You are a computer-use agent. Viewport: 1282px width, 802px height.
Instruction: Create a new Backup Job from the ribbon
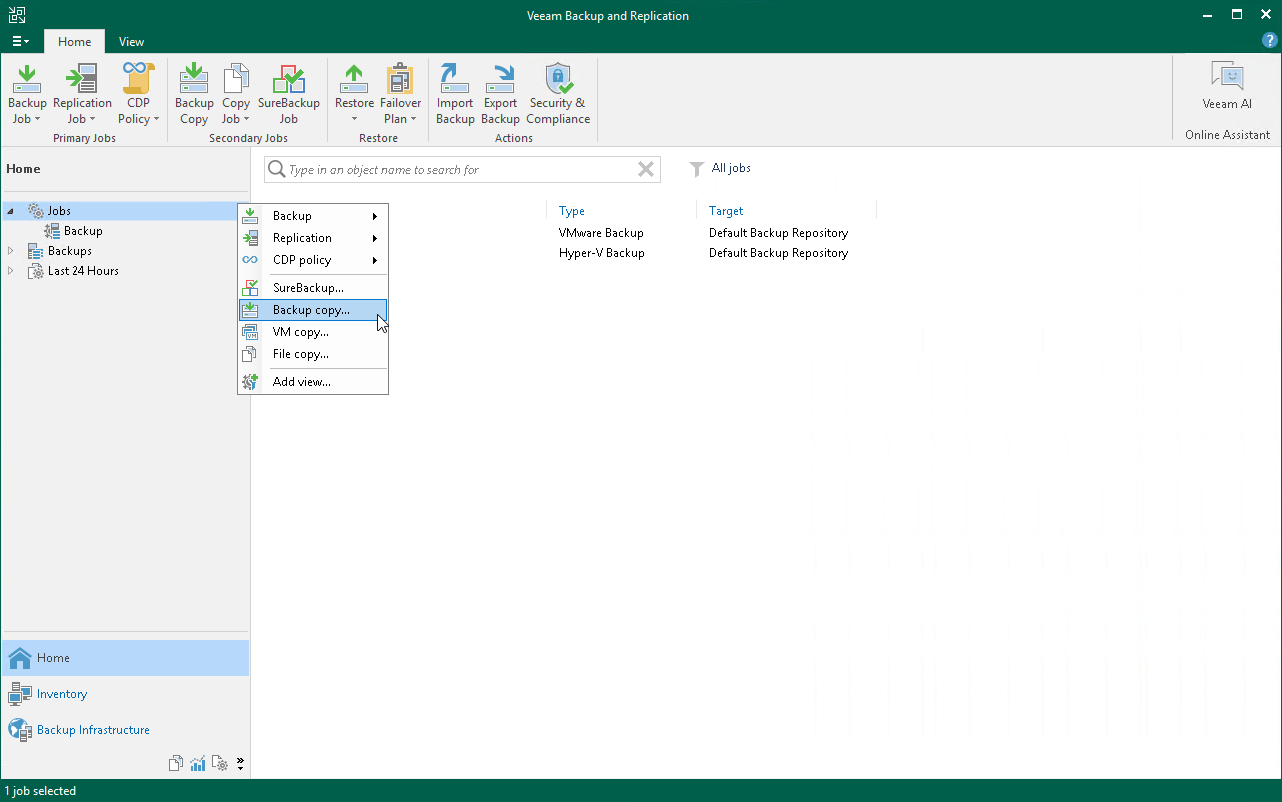pyautogui.click(x=26, y=90)
